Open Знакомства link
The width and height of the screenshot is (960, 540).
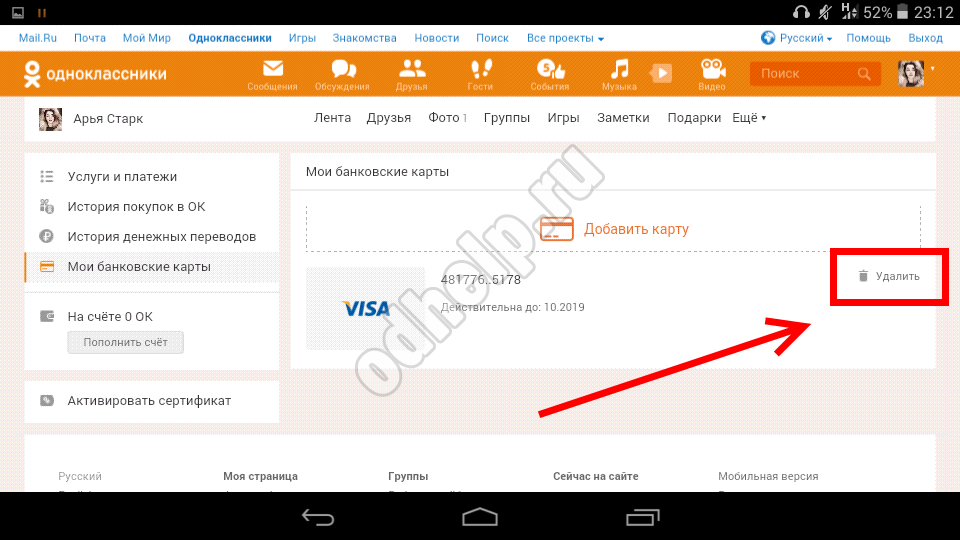coord(365,38)
